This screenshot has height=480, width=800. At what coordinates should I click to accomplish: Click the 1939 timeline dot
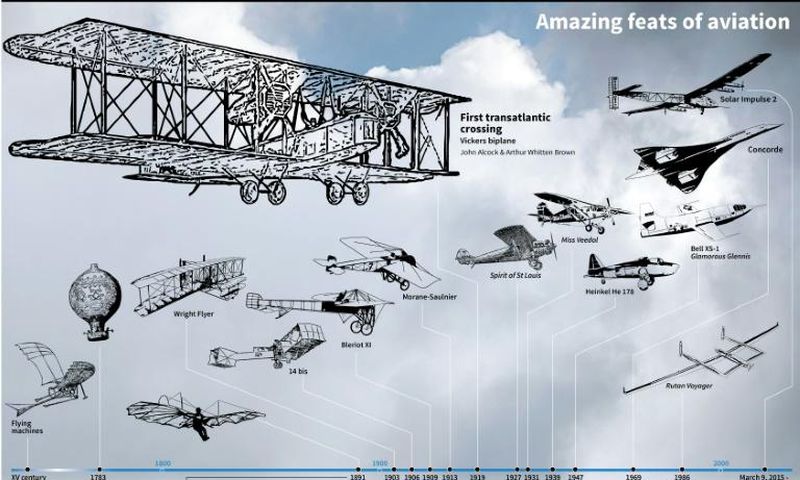coord(553,469)
